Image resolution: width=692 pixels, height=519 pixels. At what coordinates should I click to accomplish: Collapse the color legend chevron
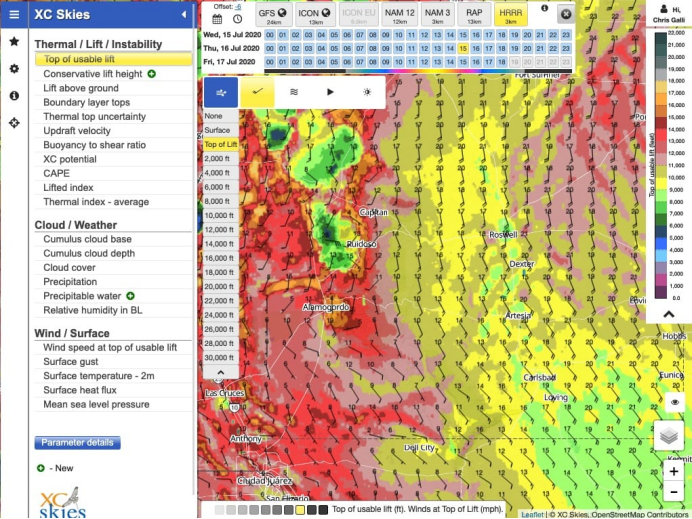coord(669,314)
